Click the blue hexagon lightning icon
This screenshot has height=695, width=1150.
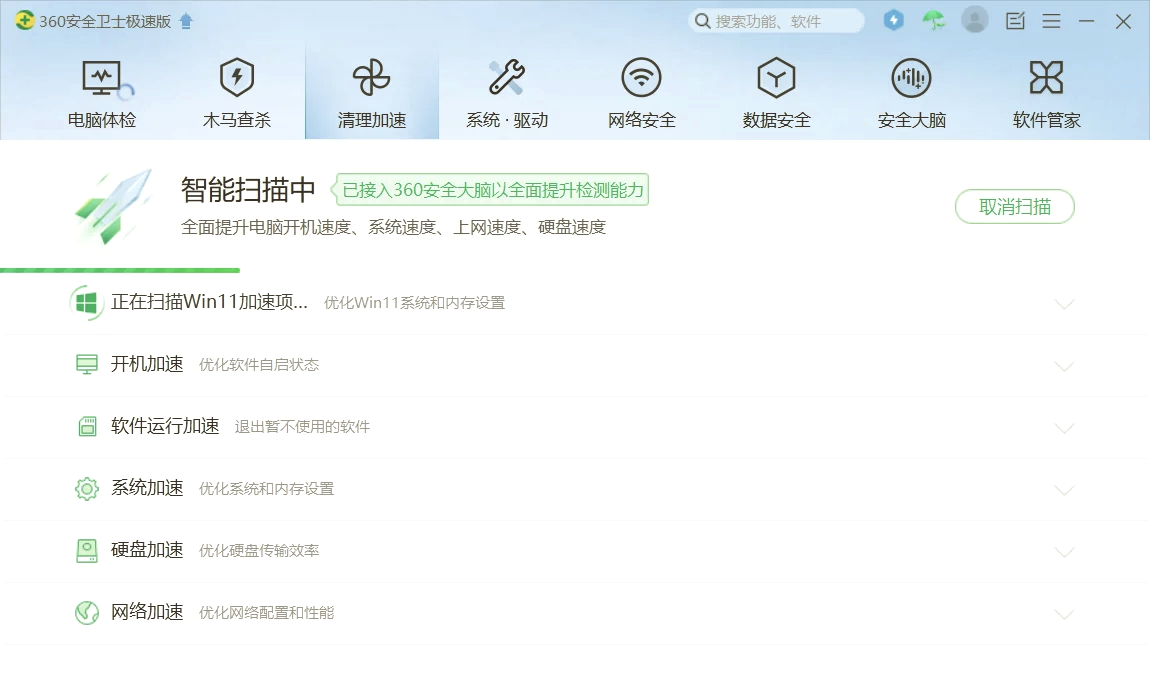893,21
